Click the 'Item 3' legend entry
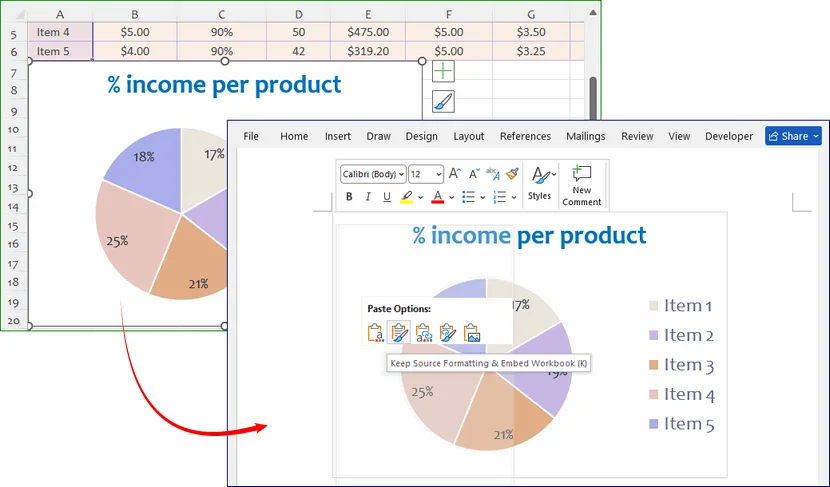Screen dimensions: 830x487 pyautogui.click(x=681, y=365)
